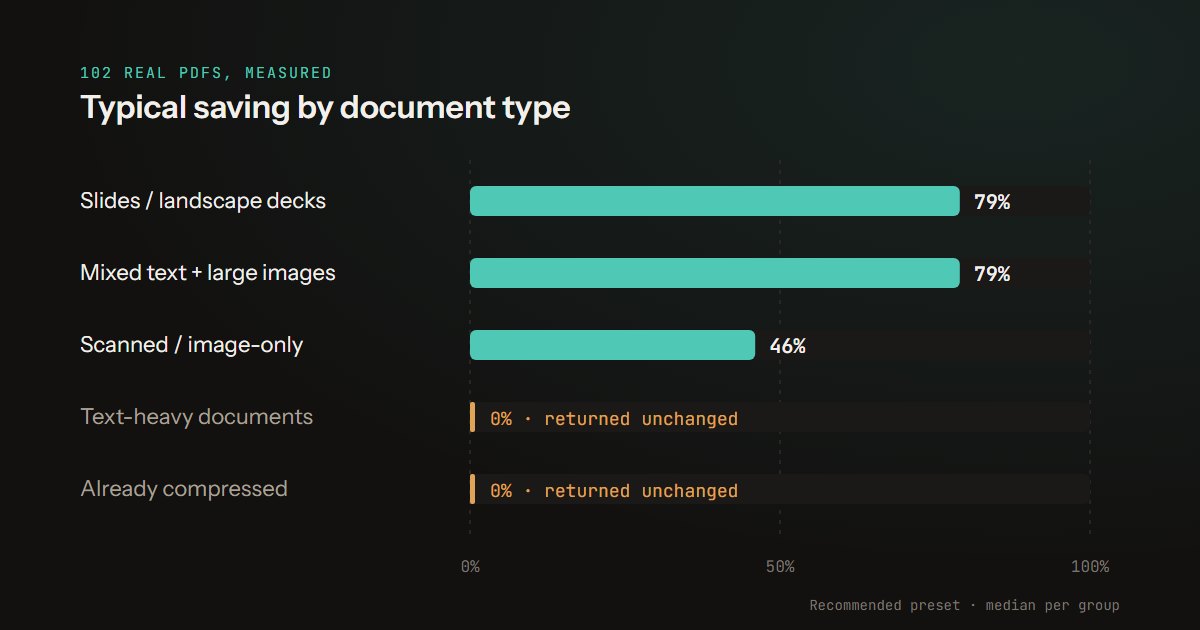This screenshot has height=630, width=1200.
Task: Select "returned unchanged" text in the Already compressed row
Action: click(641, 491)
